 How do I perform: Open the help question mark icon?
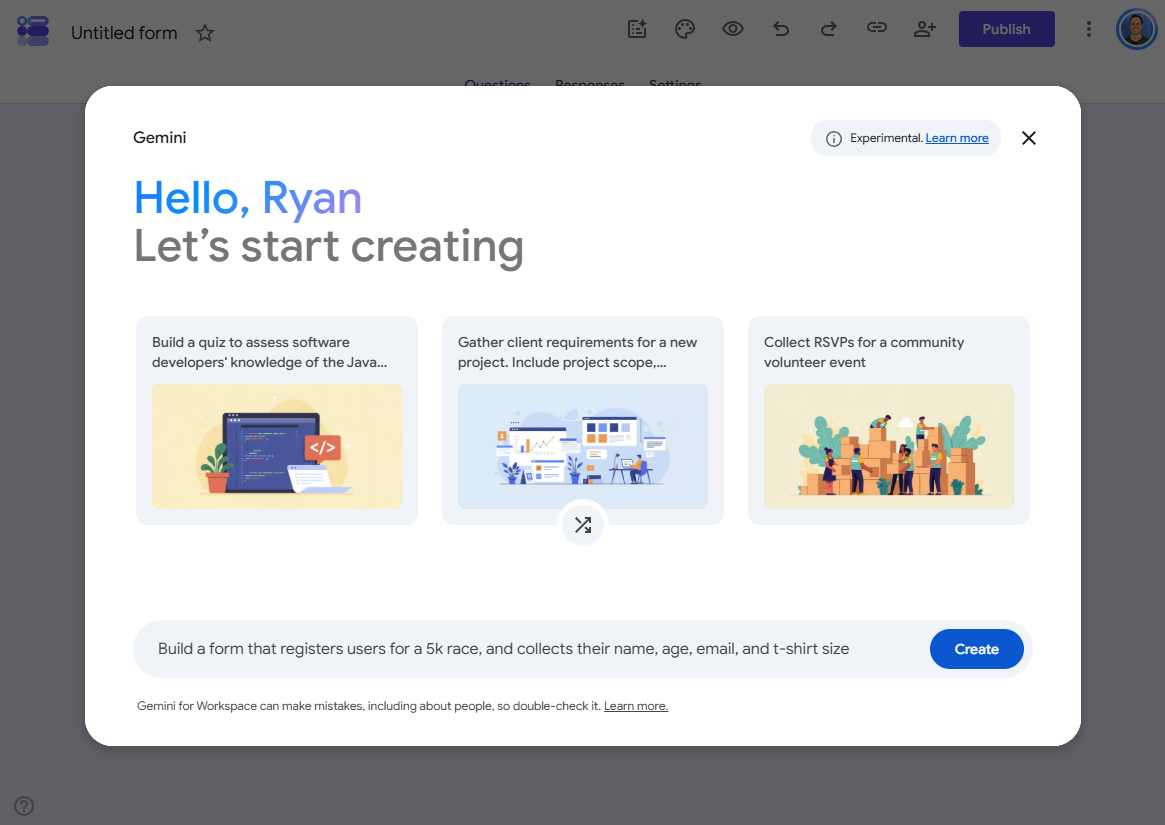(x=24, y=806)
